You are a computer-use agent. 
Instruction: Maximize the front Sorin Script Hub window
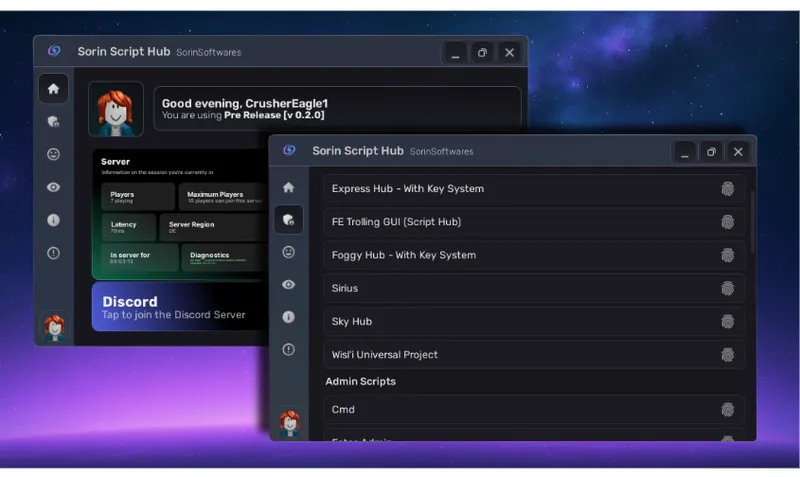[x=711, y=152]
